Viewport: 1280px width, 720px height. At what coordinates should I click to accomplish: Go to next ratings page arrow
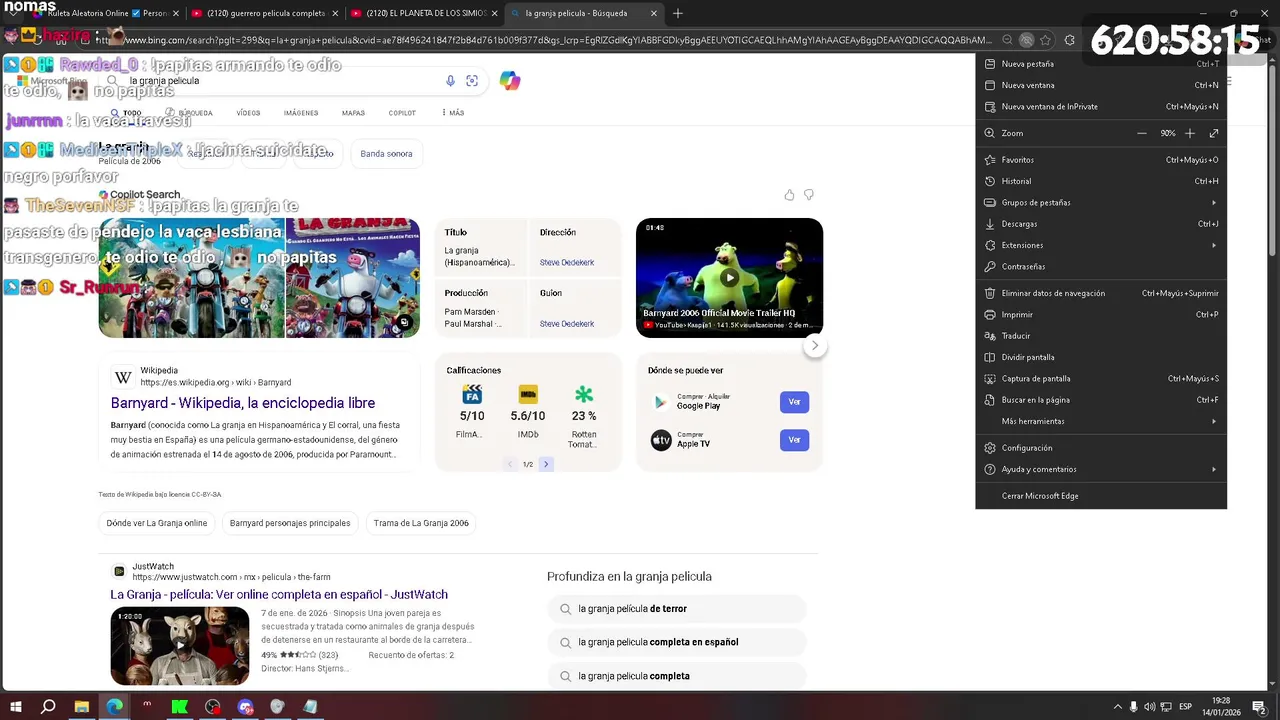[x=546, y=464]
